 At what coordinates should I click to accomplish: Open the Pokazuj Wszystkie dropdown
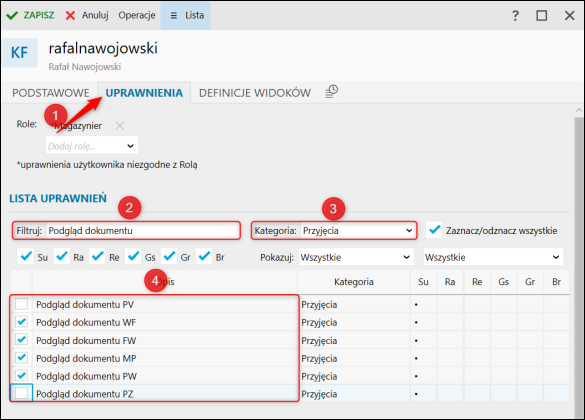356,257
